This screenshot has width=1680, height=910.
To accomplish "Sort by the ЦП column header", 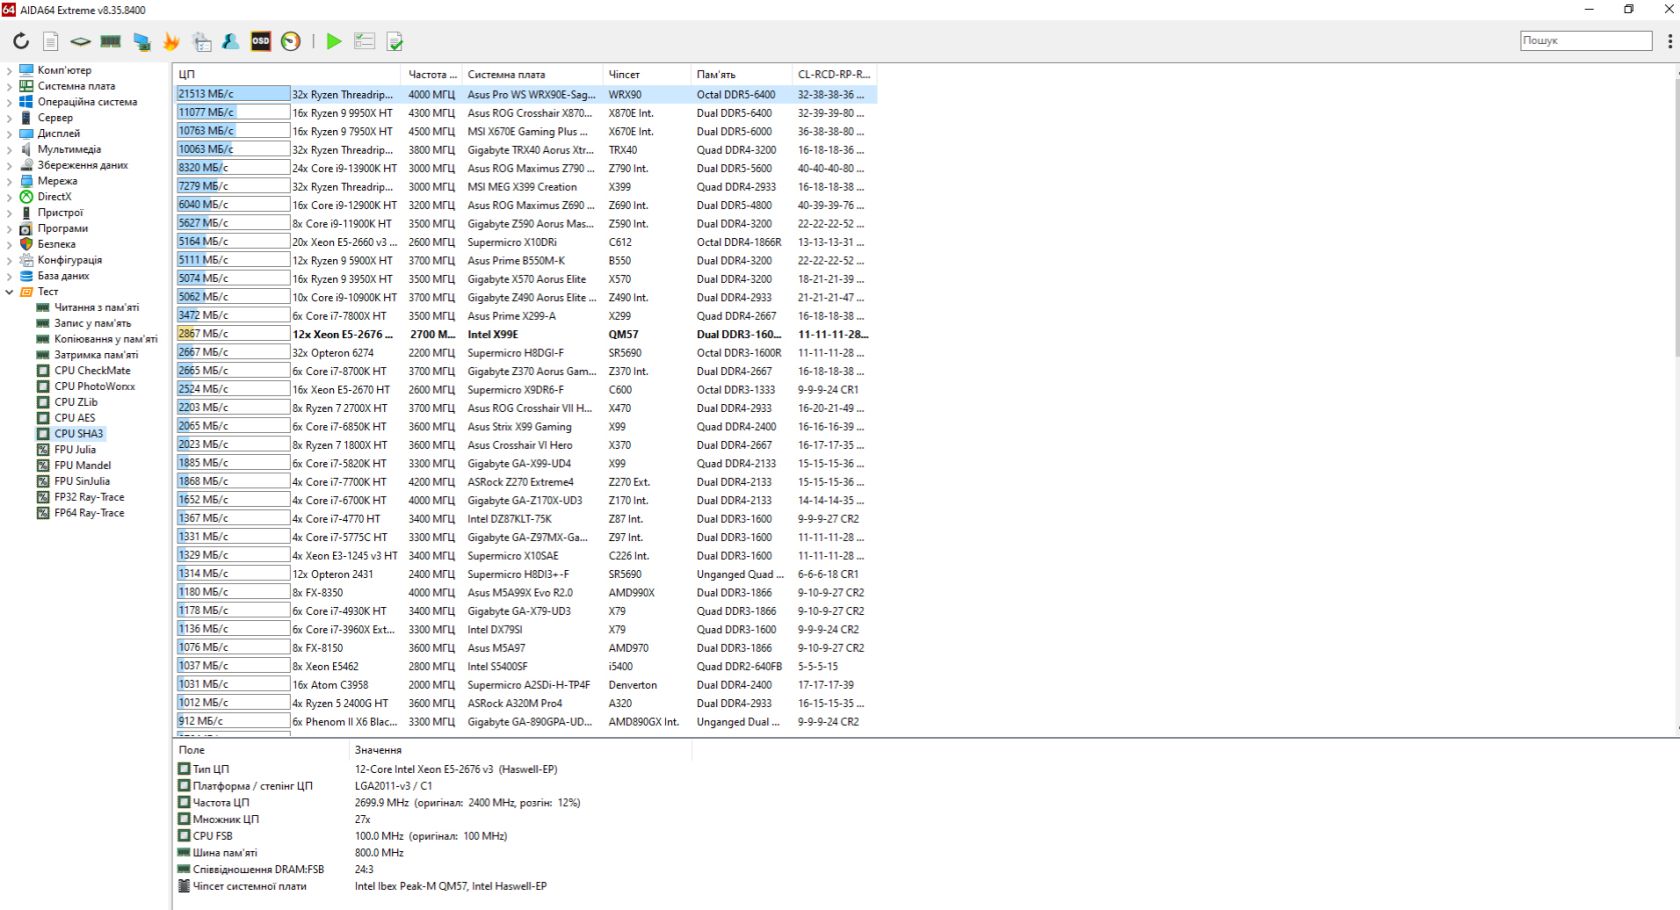I will point(289,74).
